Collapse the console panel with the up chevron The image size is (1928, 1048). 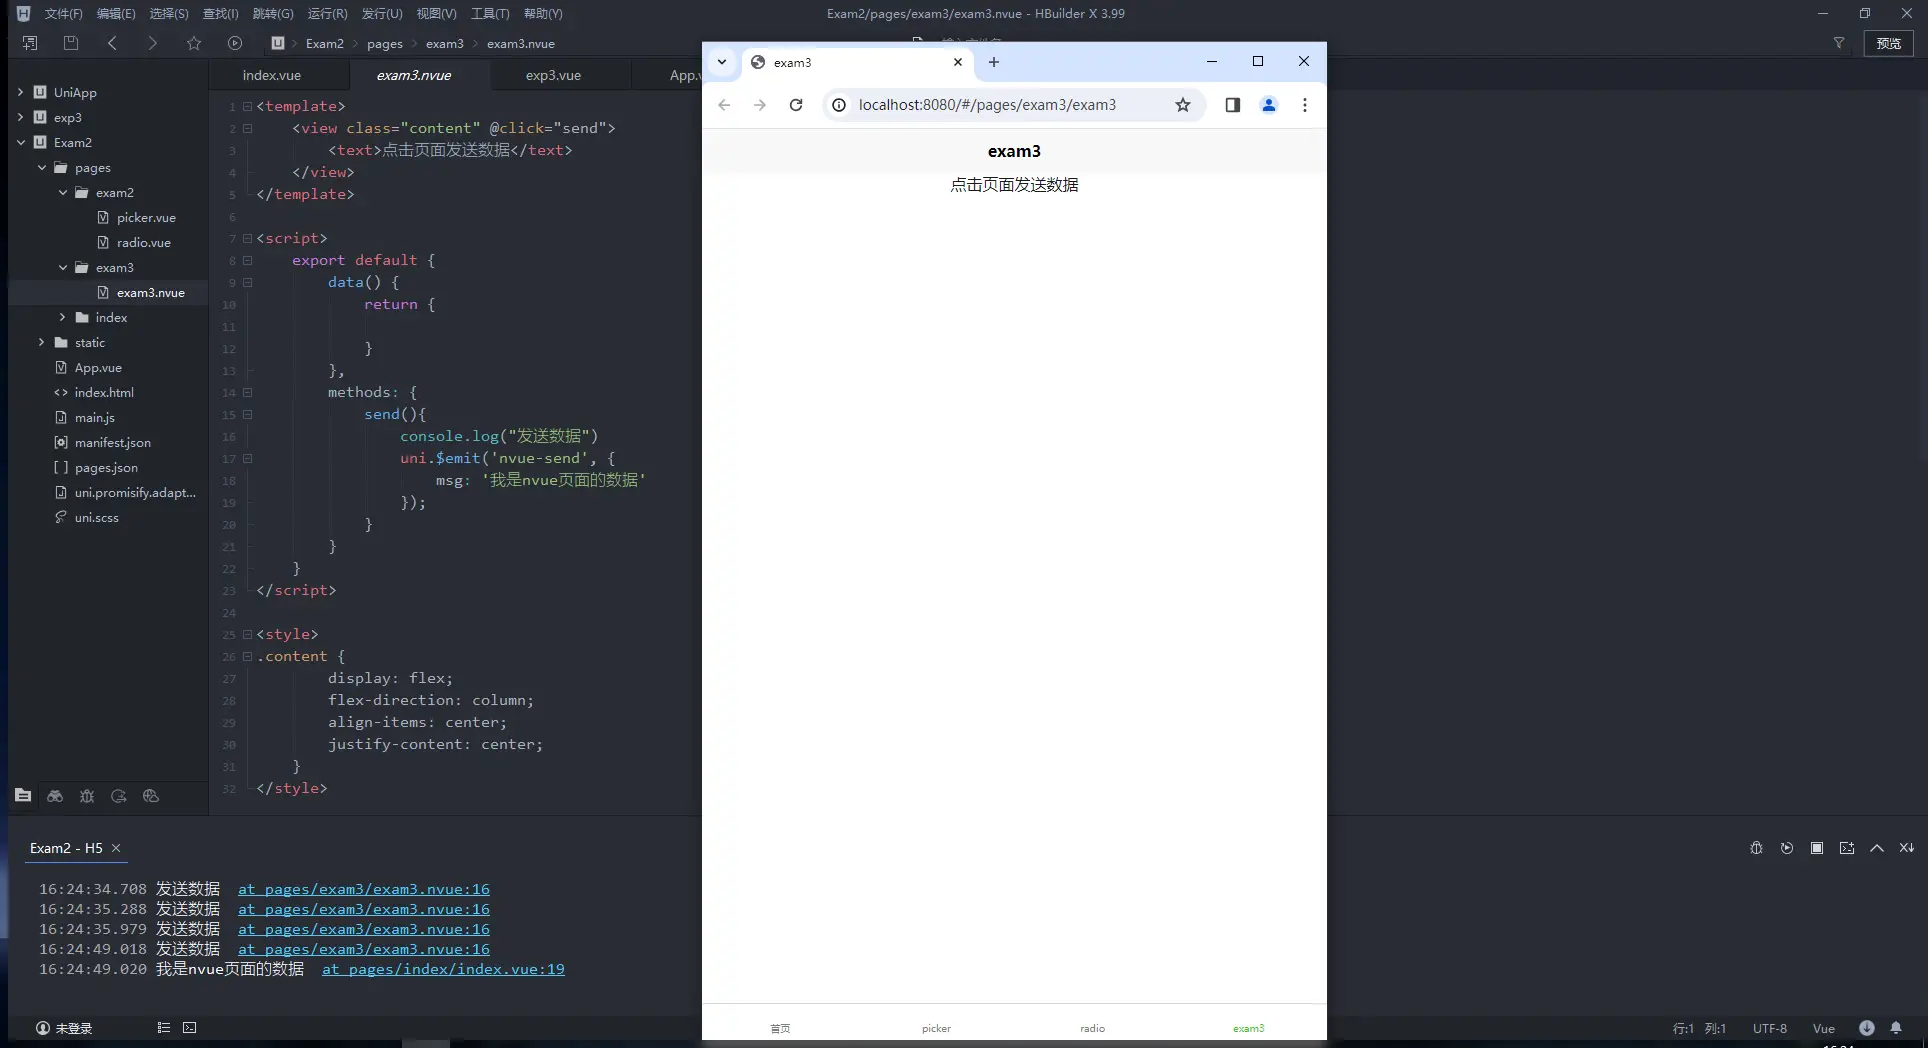point(1877,848)
